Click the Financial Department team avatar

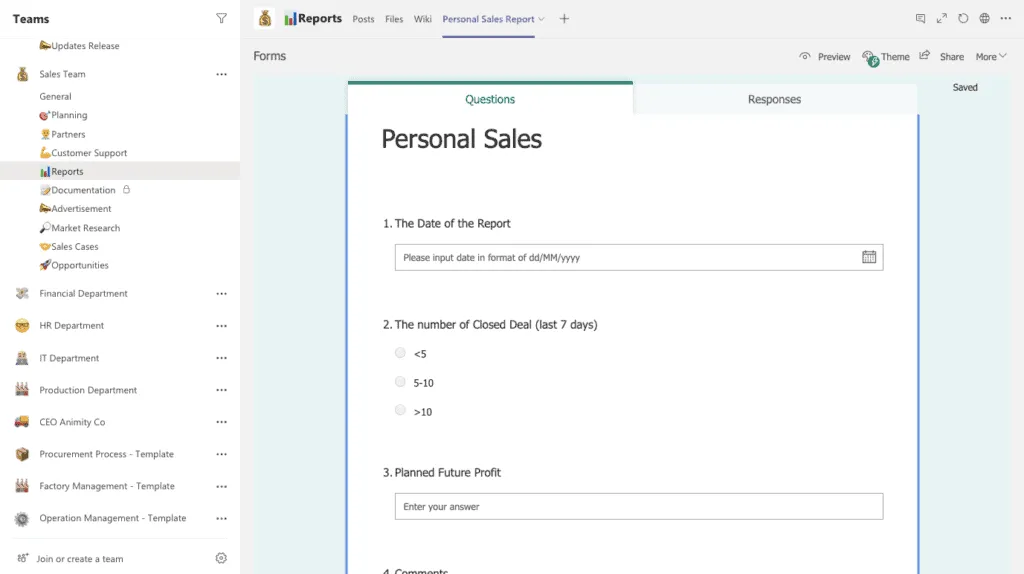[22, 293]
